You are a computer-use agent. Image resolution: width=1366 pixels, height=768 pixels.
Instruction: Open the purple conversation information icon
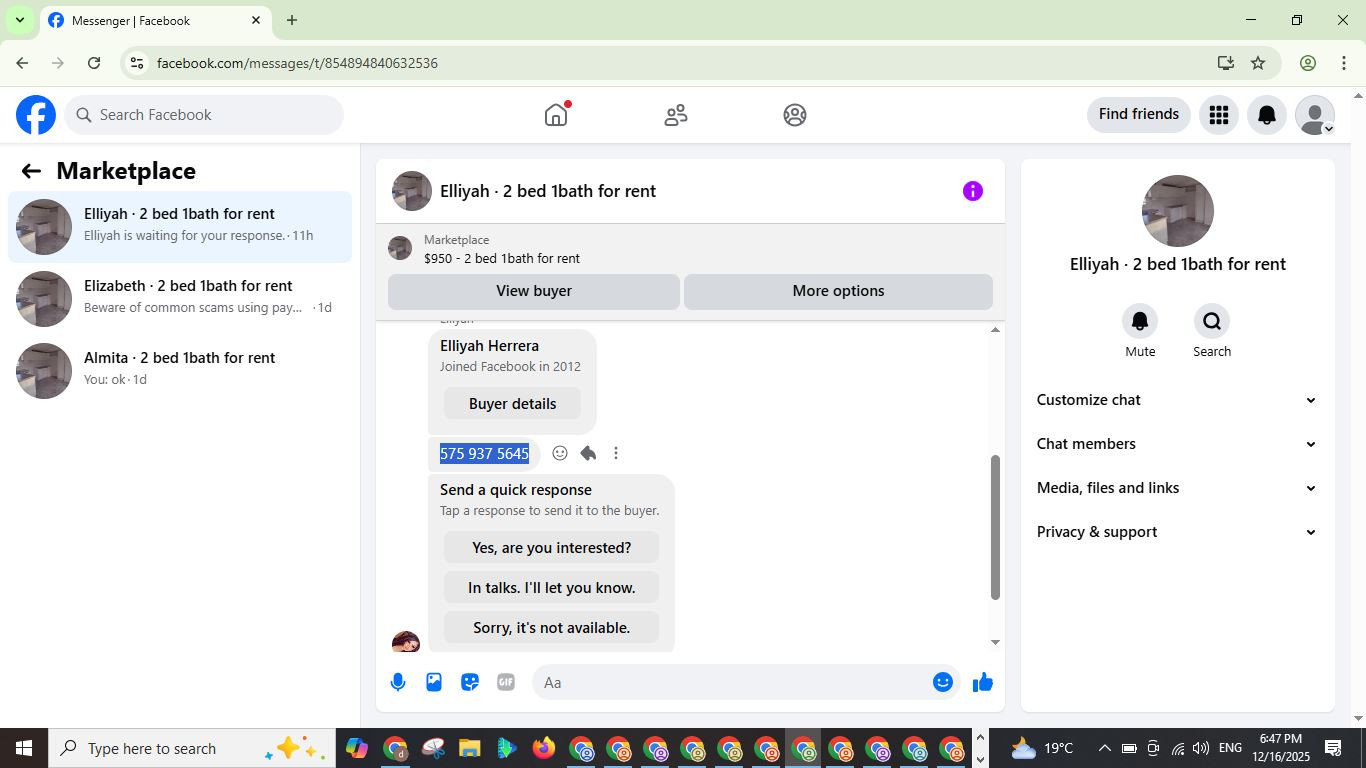click(x=973, y=191)
